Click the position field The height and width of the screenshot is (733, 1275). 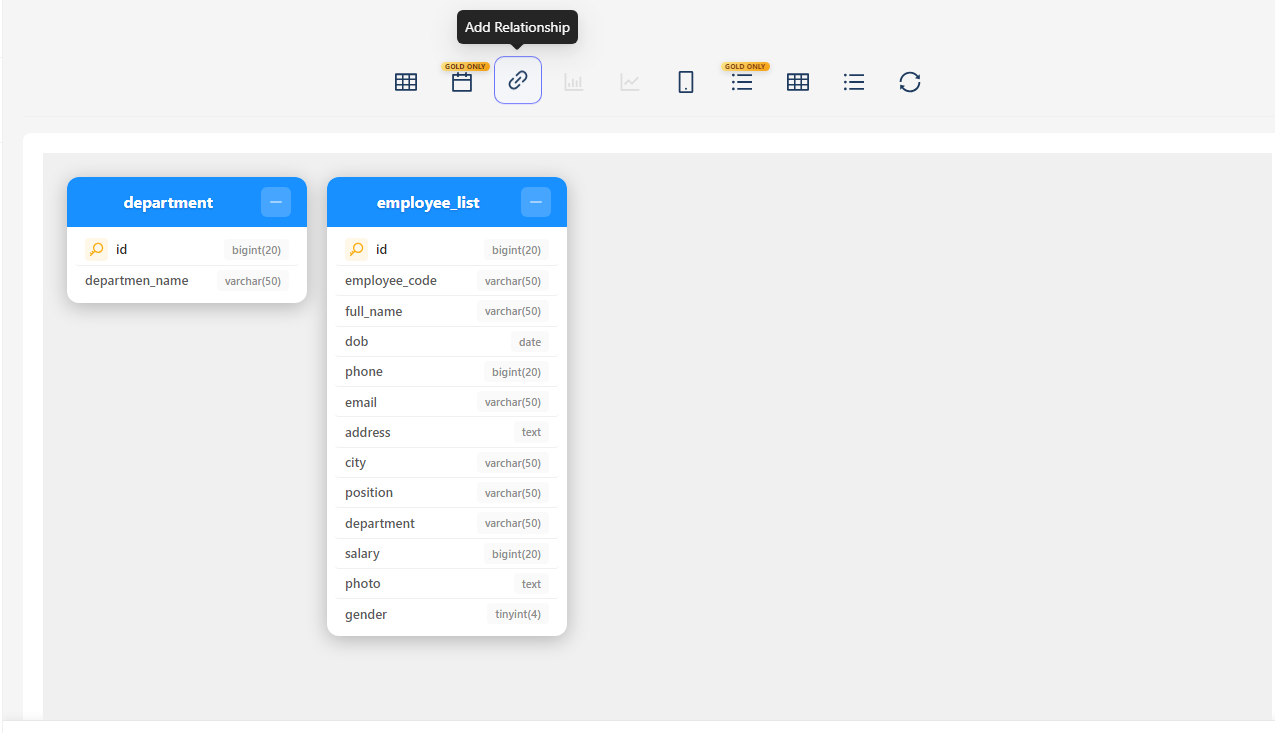point(447,493)
